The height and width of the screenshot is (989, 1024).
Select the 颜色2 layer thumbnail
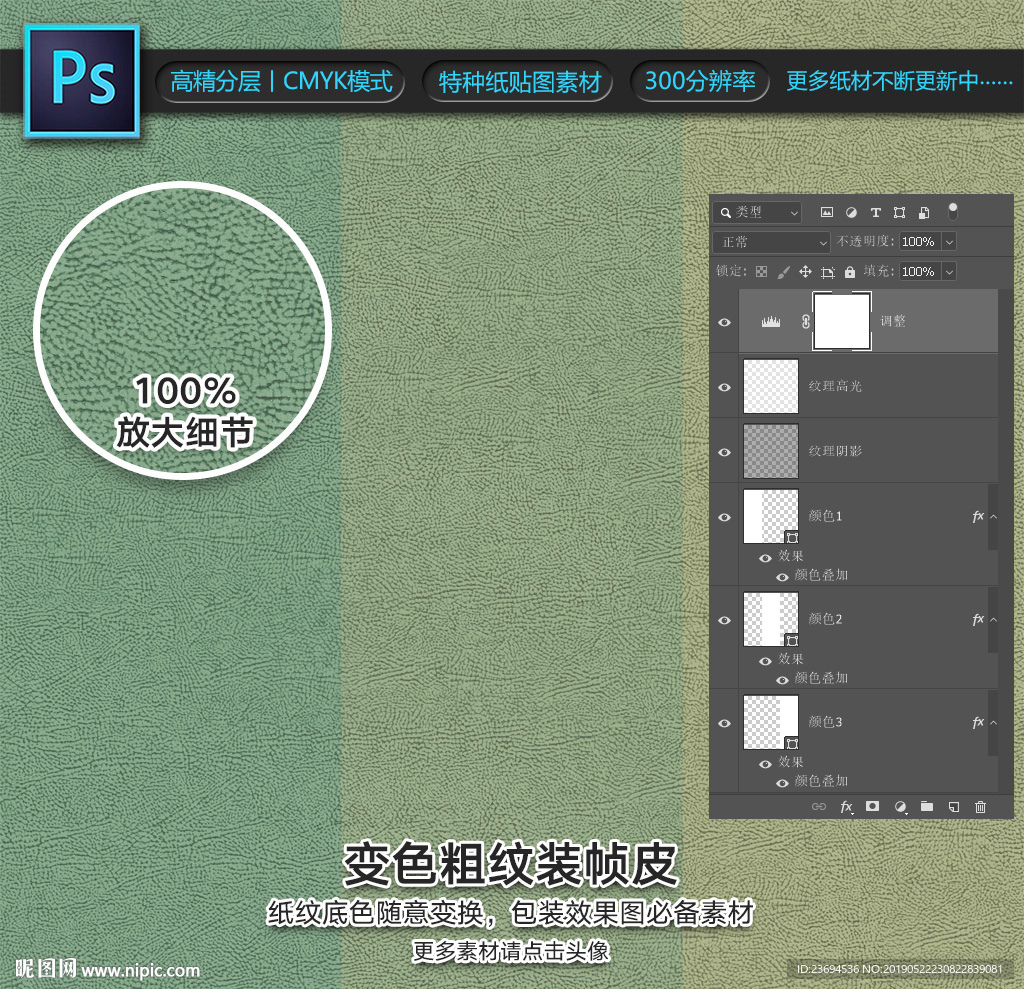pos(771,619)
